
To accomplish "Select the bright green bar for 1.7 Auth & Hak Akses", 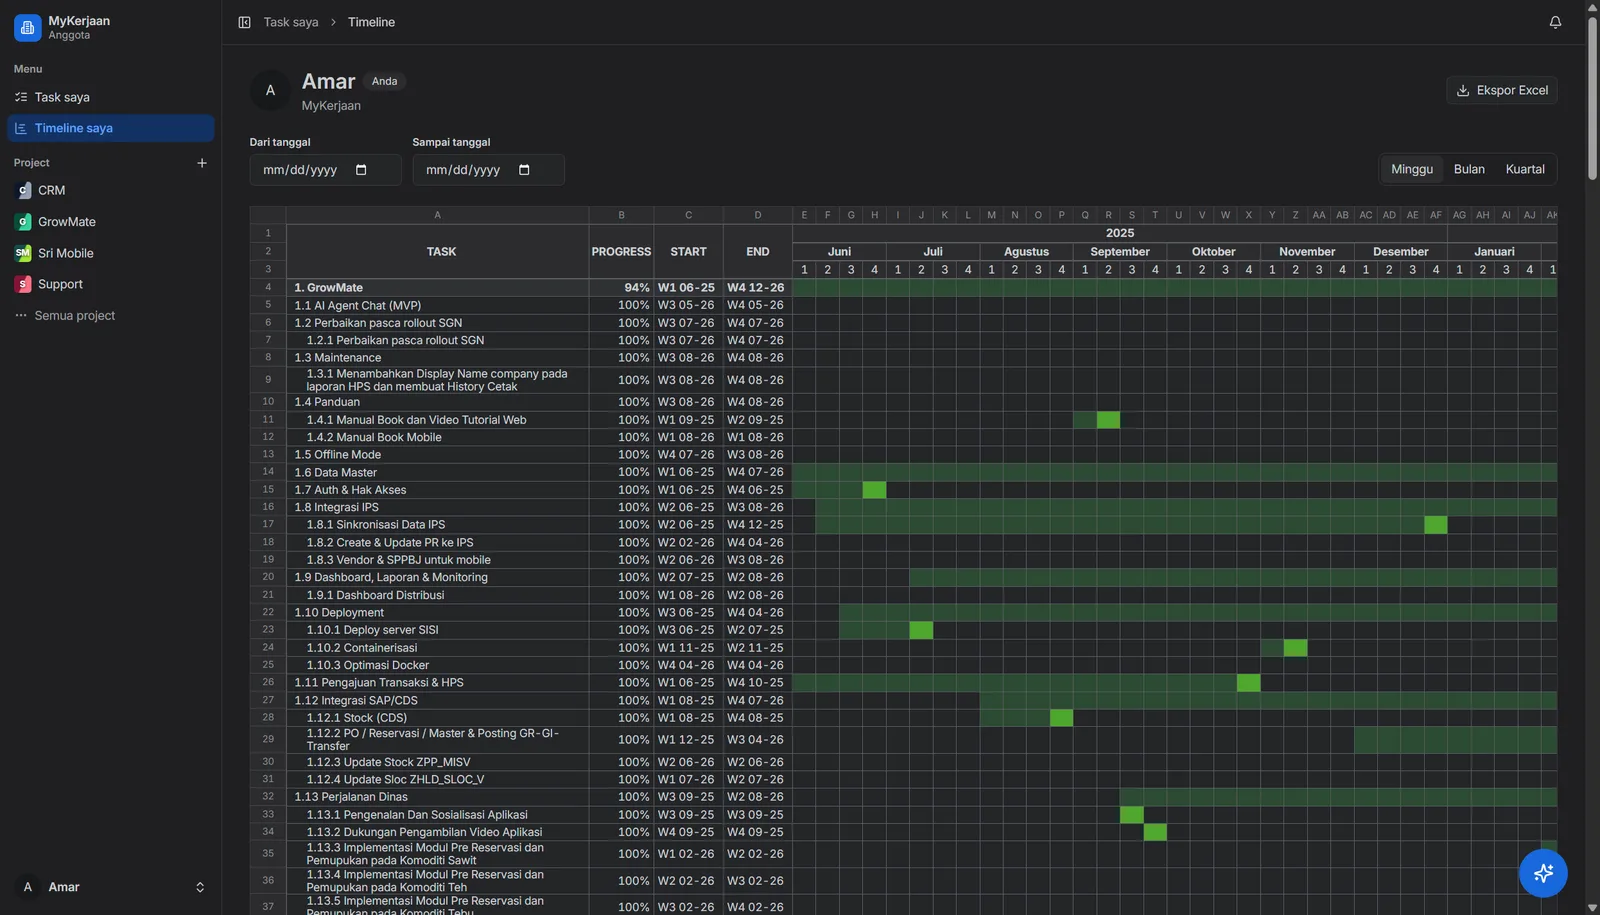I will pos(874,490).
